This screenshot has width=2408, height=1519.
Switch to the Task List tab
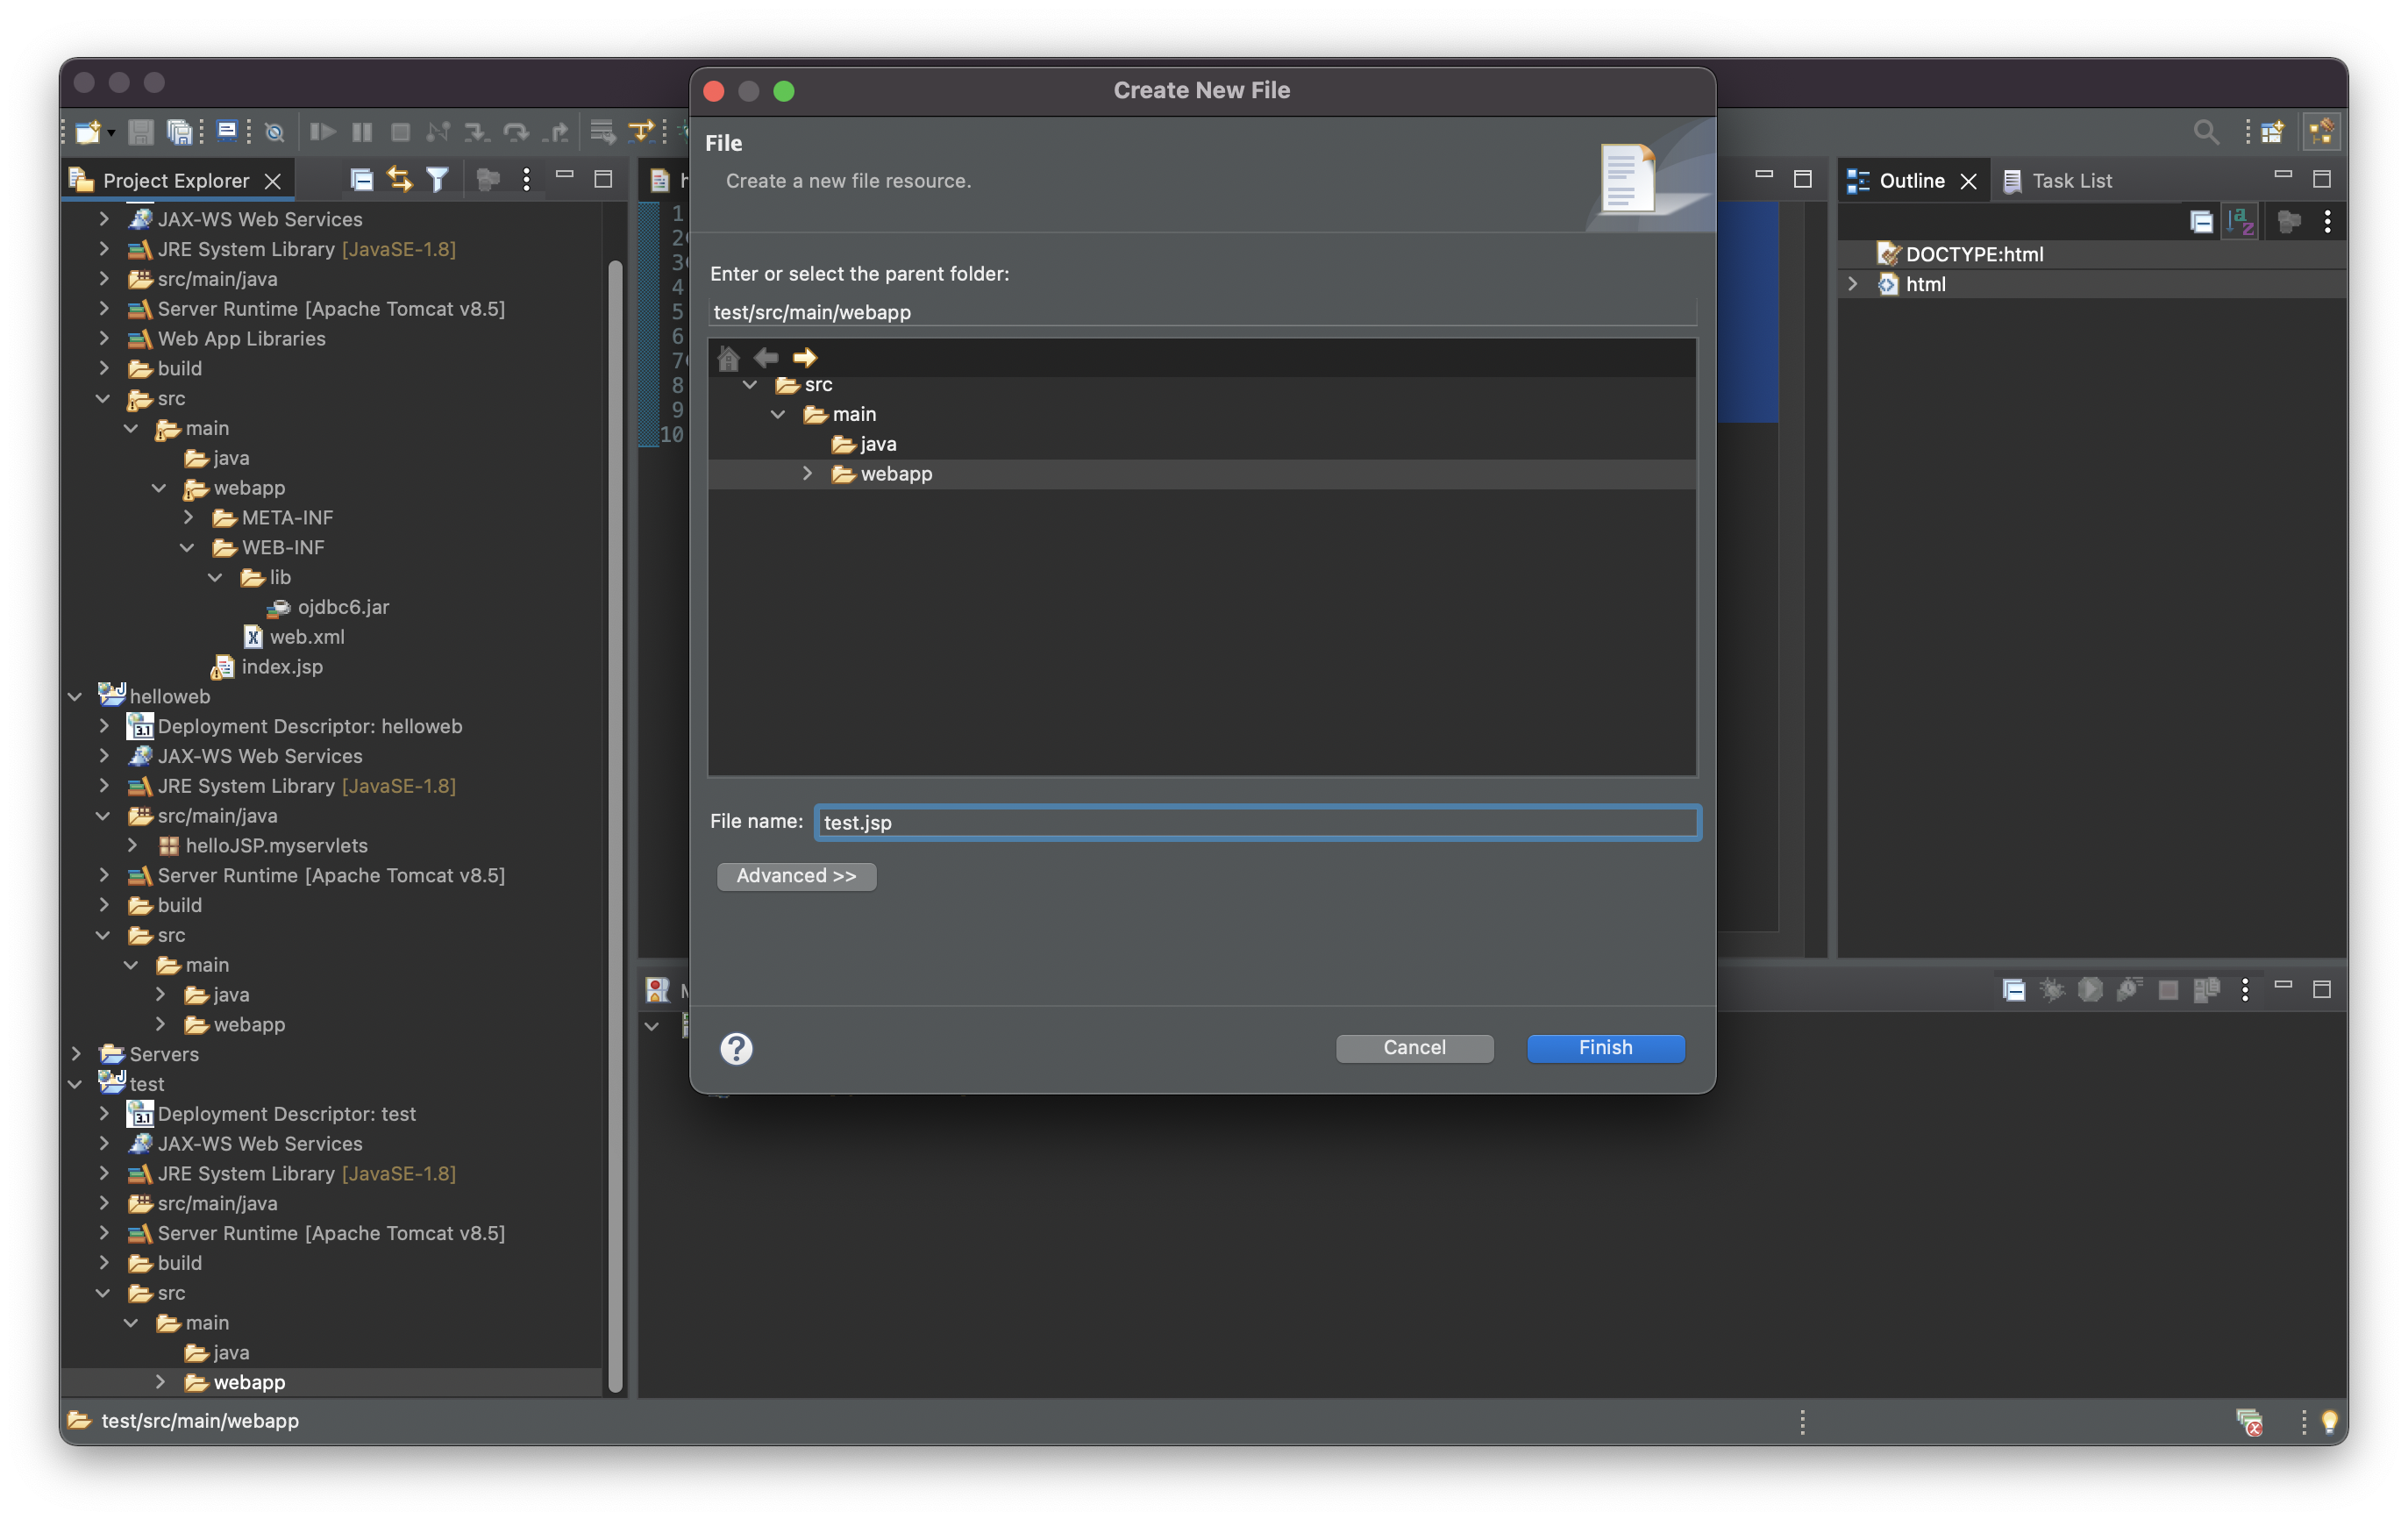(x=2058, y=181)
